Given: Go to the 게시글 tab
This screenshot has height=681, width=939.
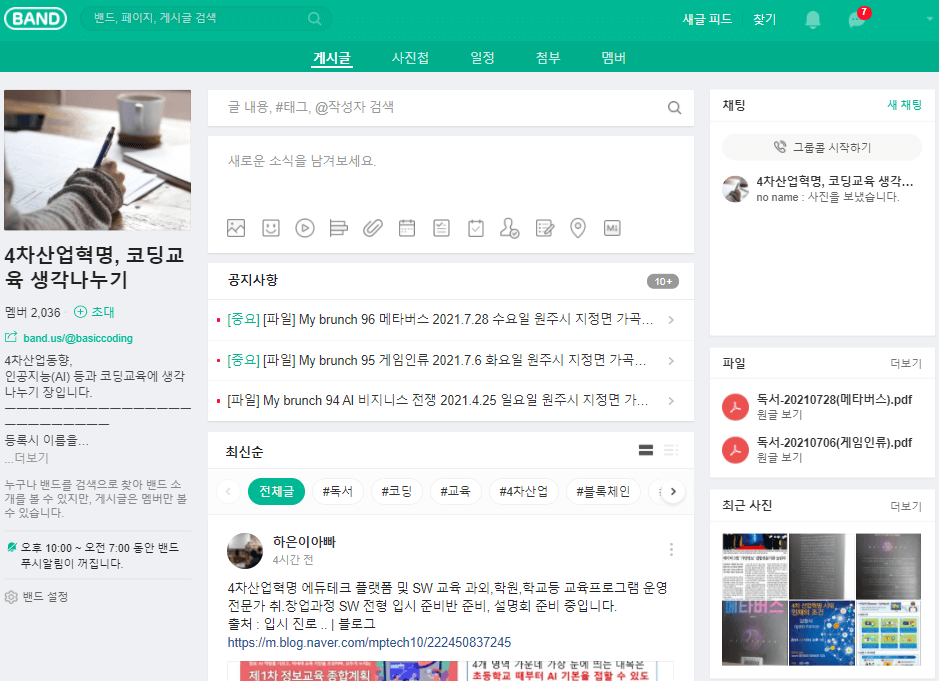Looking at the screenshot, I should pos(332,58).
